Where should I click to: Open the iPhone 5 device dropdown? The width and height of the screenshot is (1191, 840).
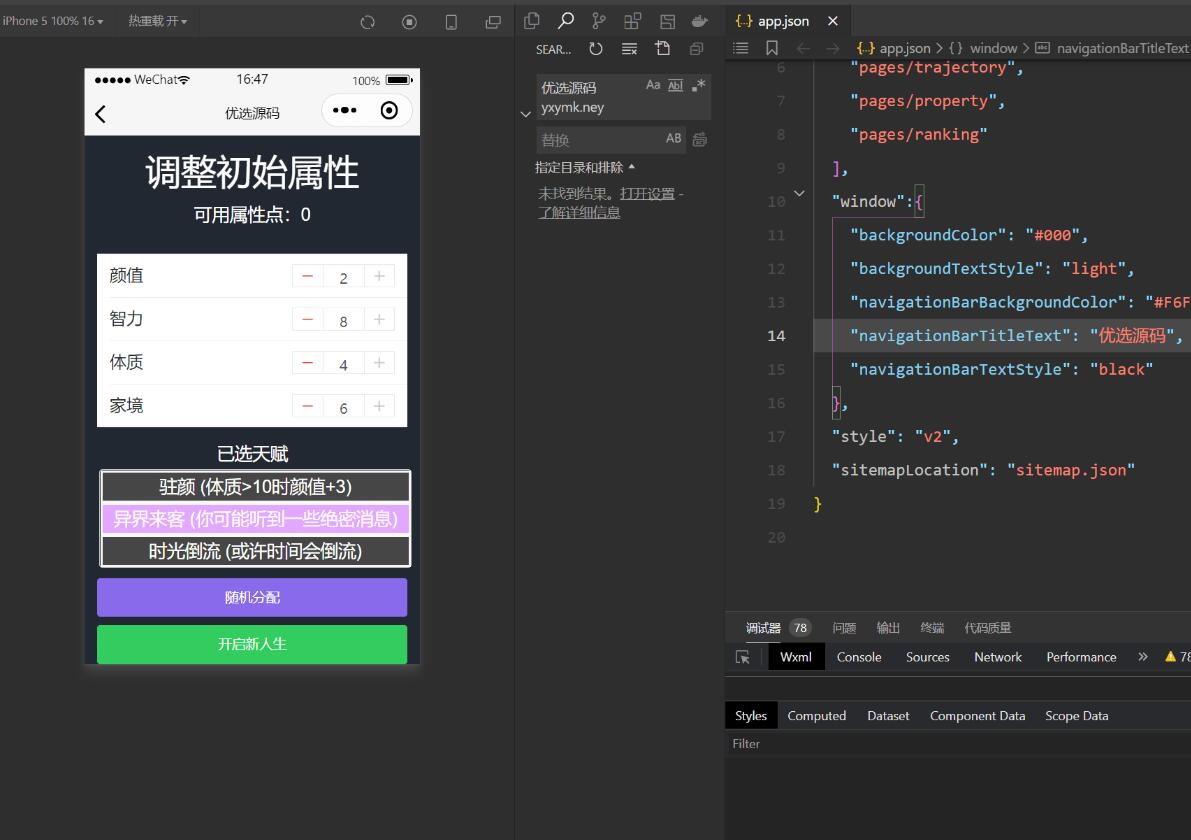coord(52,21)
